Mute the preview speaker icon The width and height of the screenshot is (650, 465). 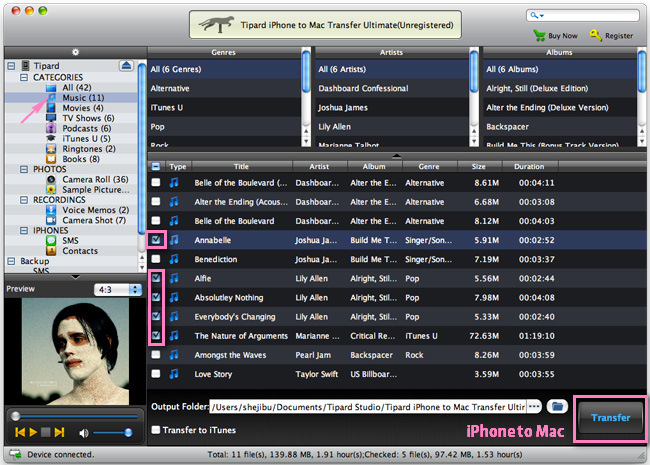pos(84,433)
